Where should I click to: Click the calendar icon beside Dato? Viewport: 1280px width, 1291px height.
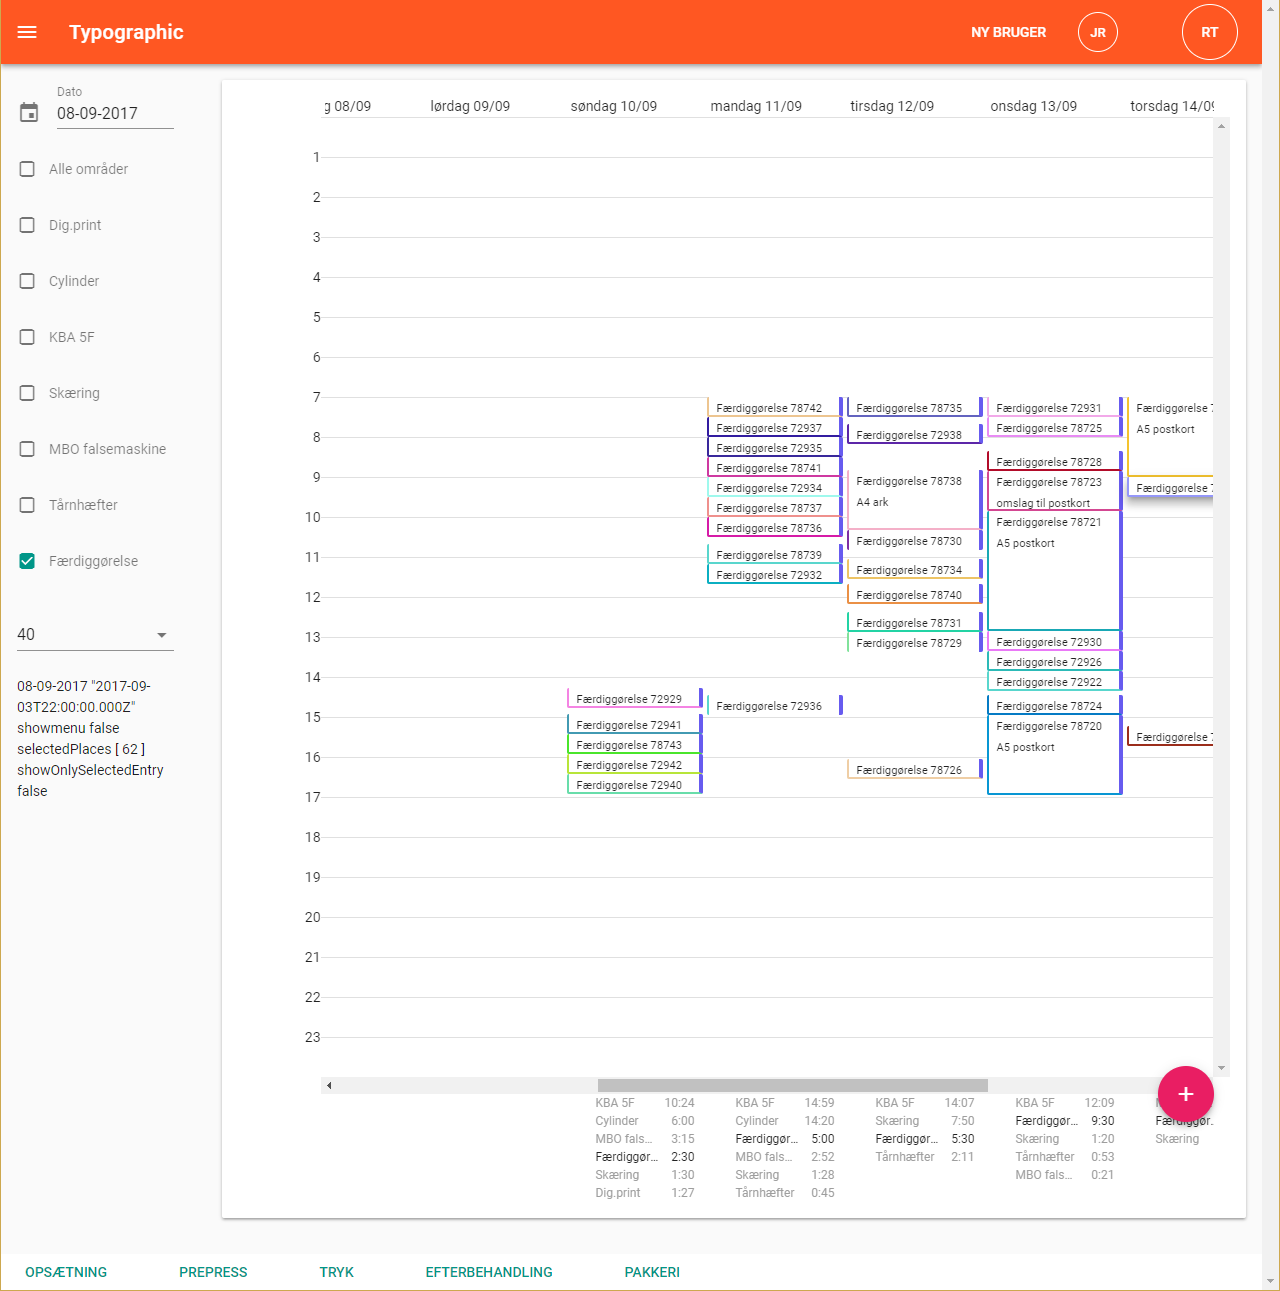coord(29,112)
